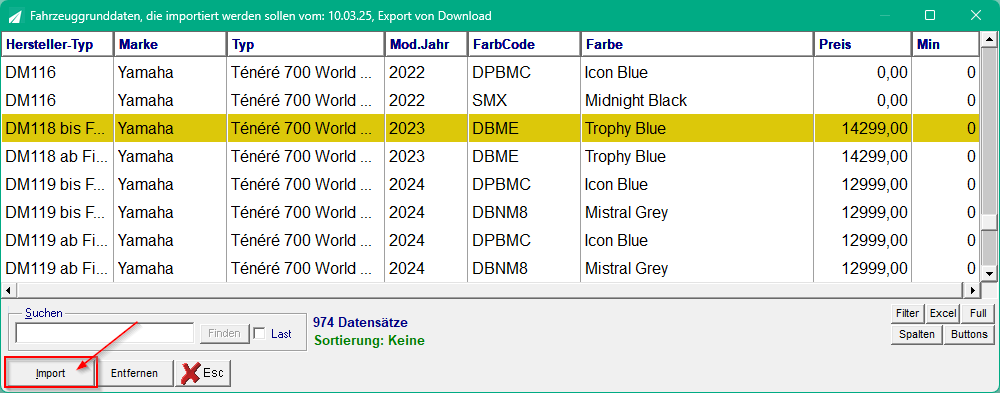Toggle the Last checkbox

tap(260, 333)
